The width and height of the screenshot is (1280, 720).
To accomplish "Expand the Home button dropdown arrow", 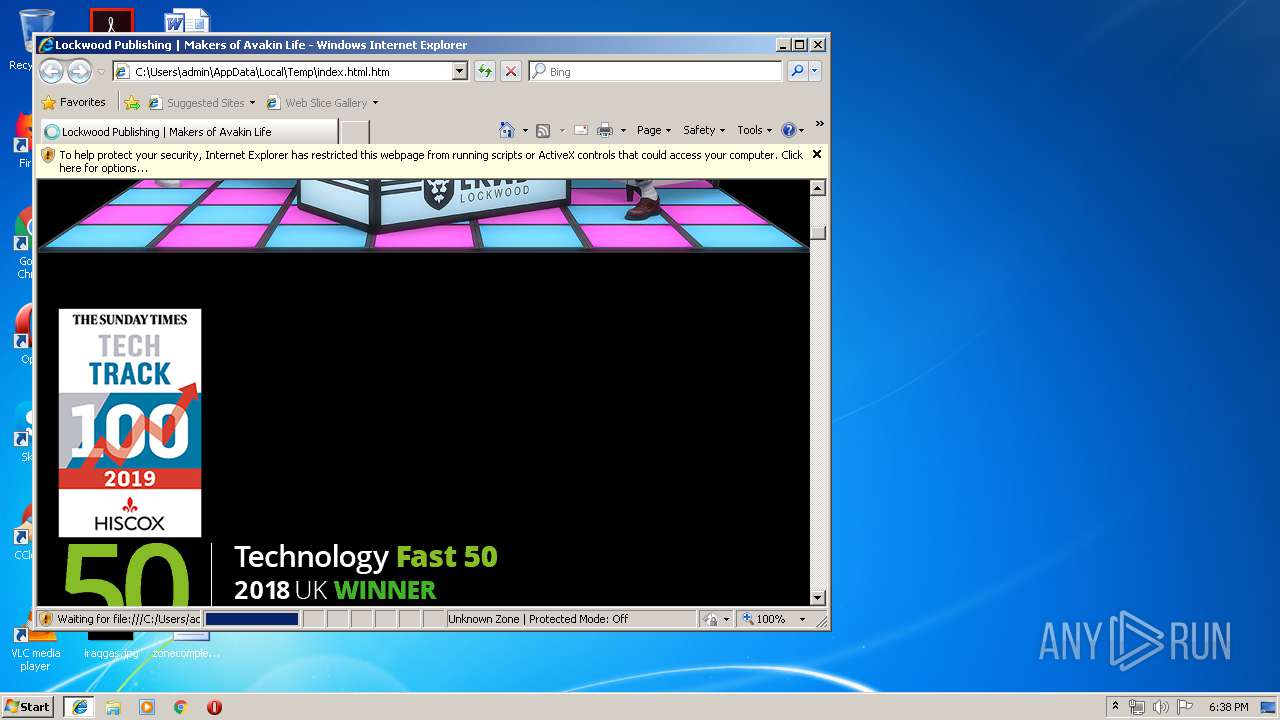I will 525,130.
